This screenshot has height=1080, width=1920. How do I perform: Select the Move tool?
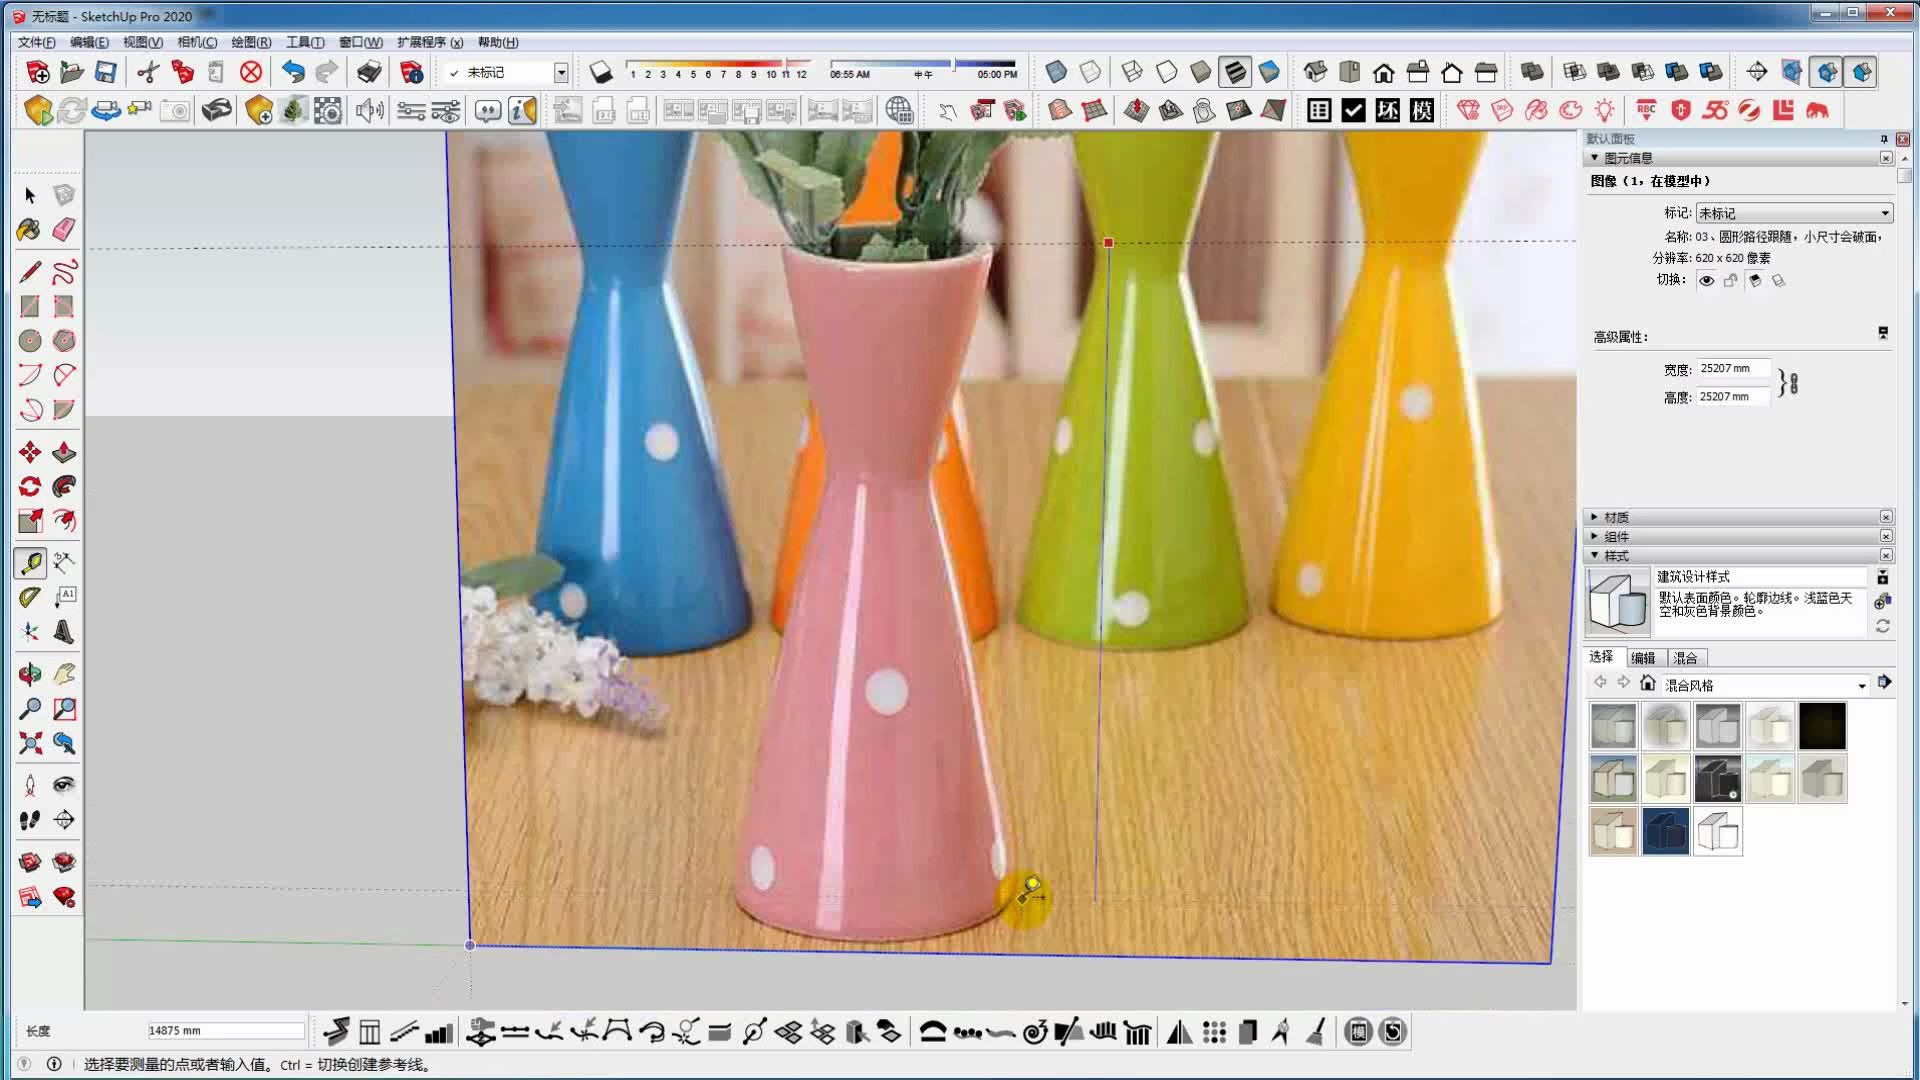[x=29, y=452]
